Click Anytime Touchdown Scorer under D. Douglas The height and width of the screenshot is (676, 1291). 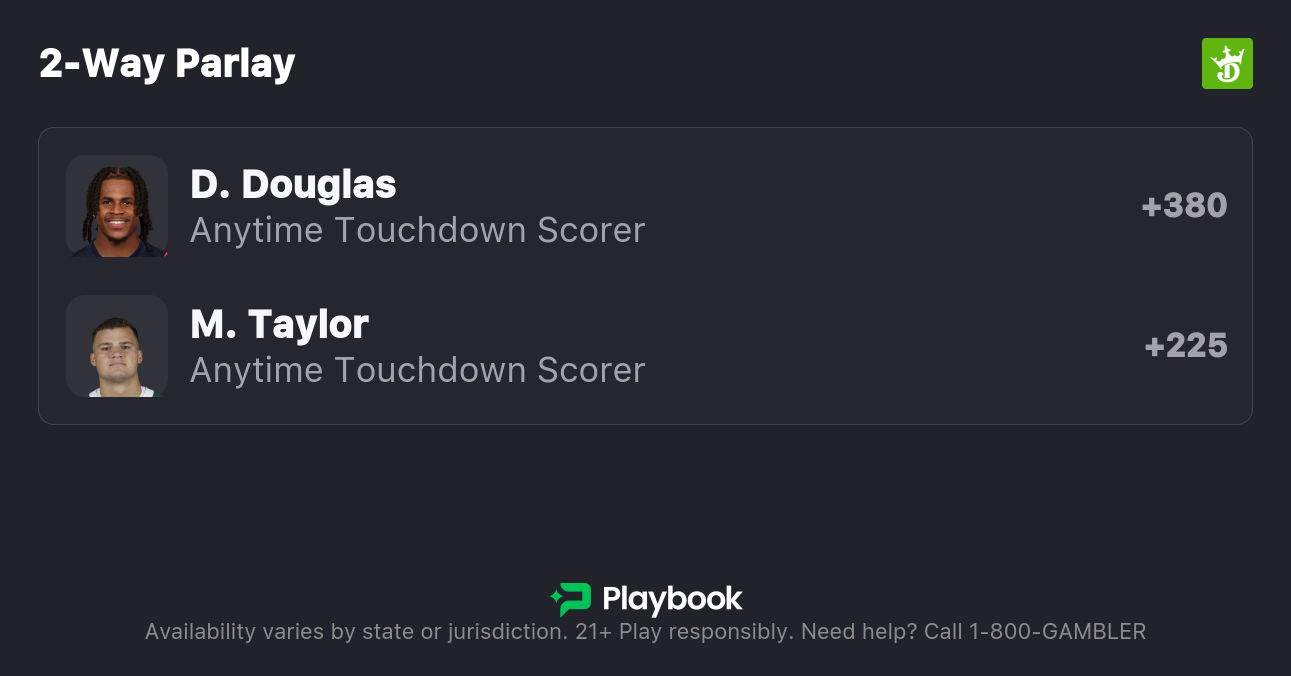point(417,230)
